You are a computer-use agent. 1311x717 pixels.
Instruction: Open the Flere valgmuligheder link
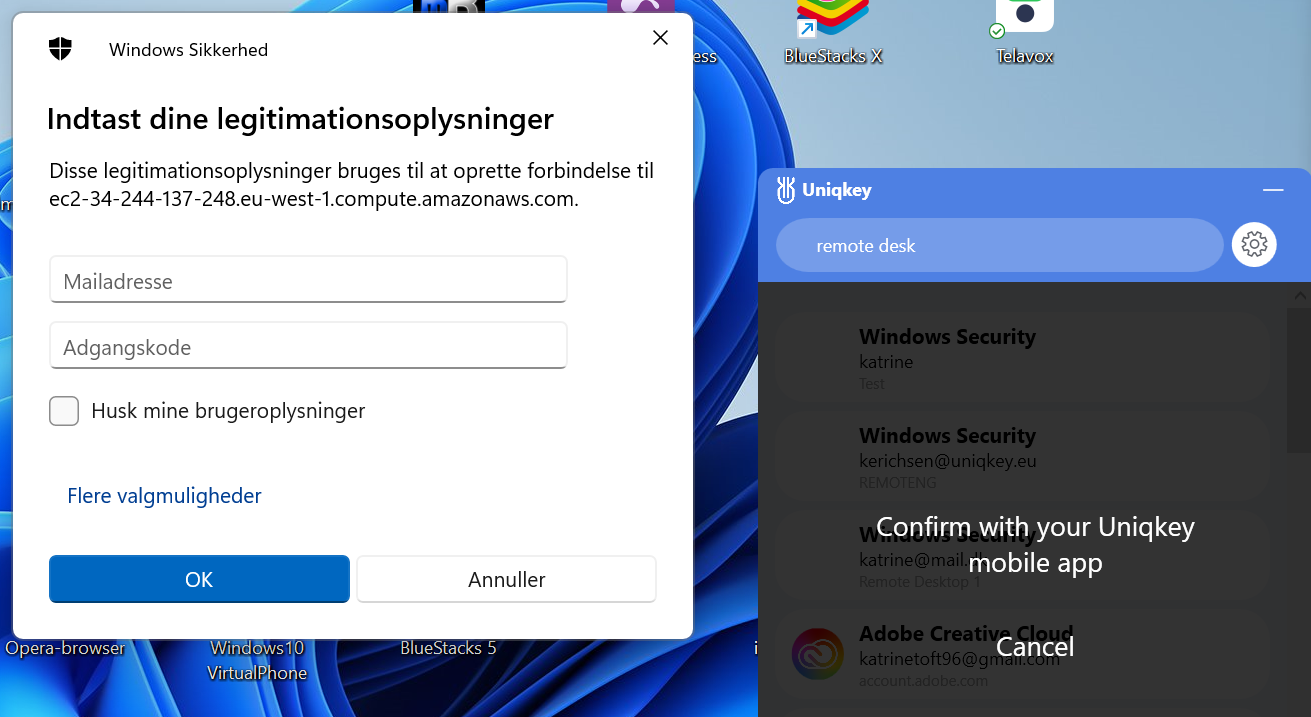pos(164,496)
